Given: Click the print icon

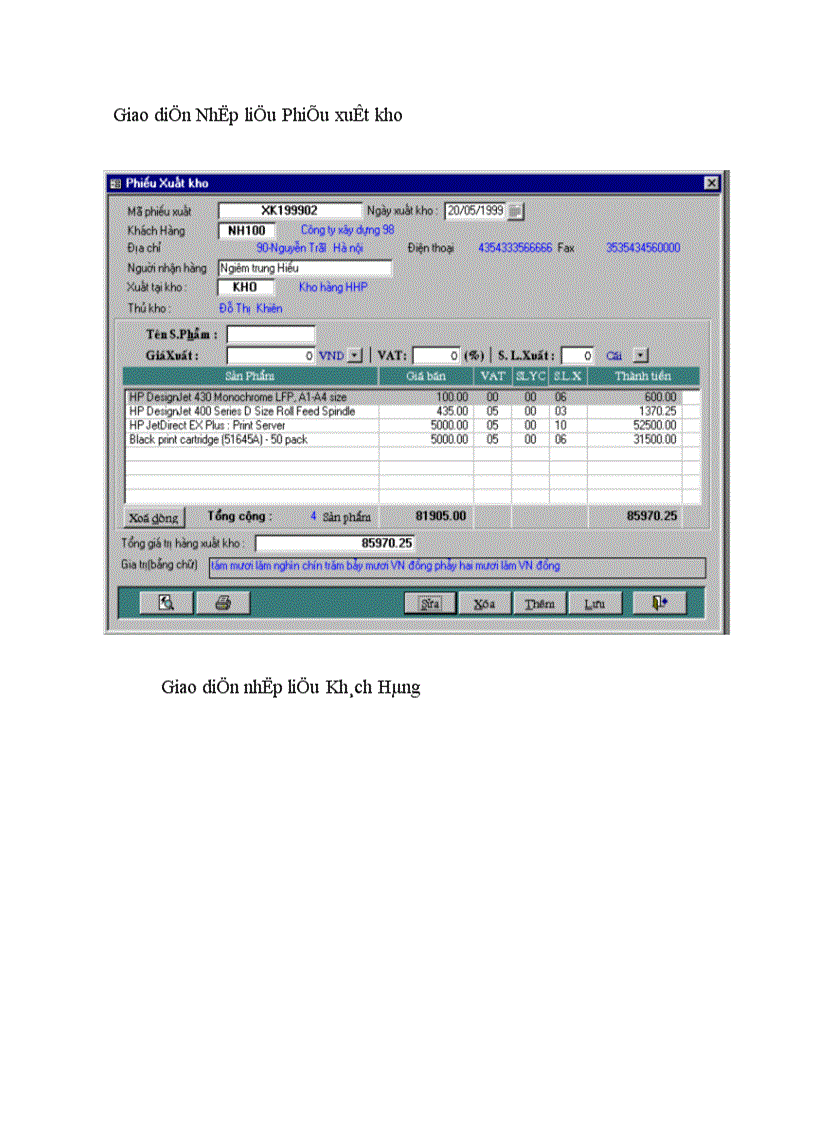Looking at the screenshot, I should (224, 602).
